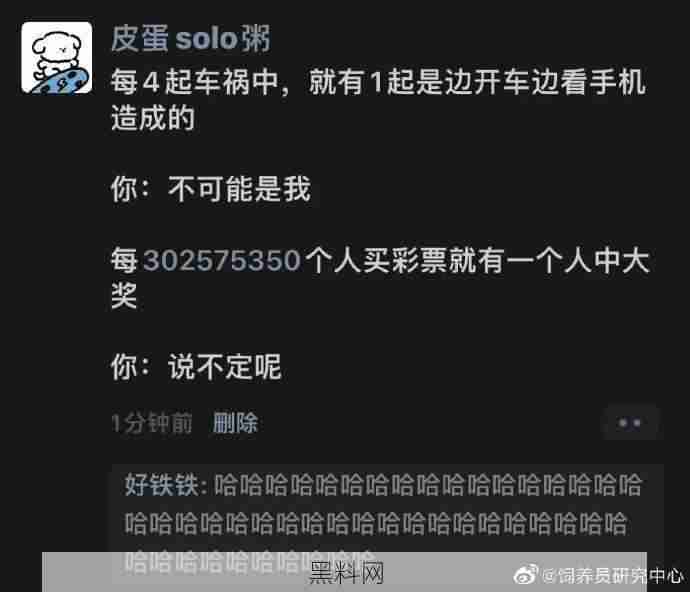Click the 哈哈 row partly covered by banner
Screen dimensions: 690x592
click(250, 560)
